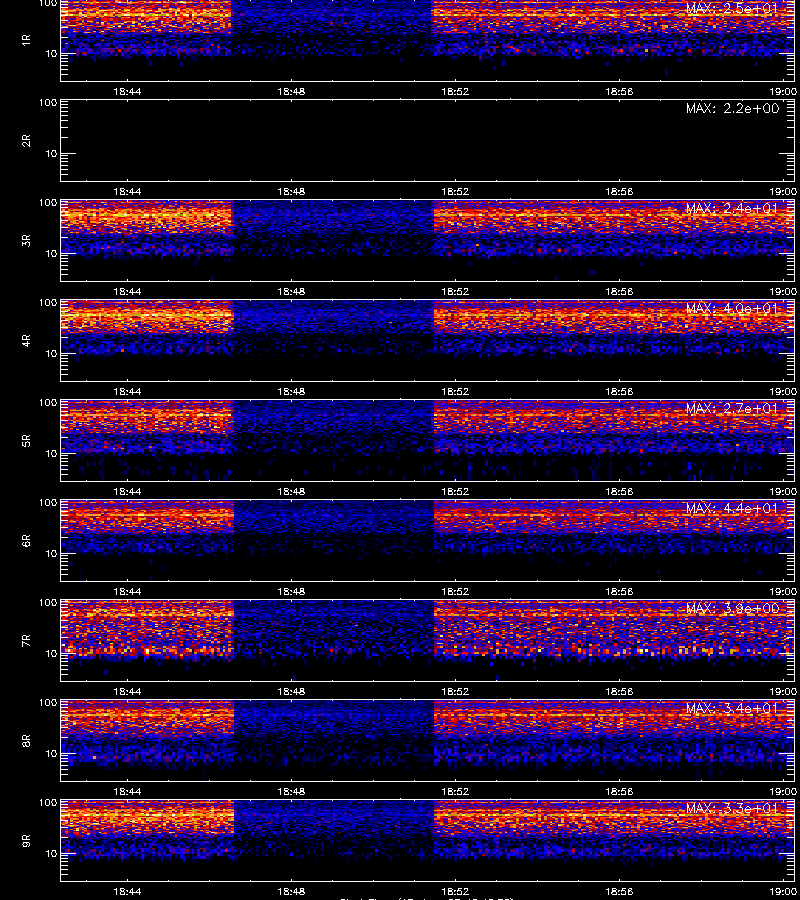Click the 9R panel axis label
The width and height of the screenshot is (800, 900).
(x=26, y=841)
